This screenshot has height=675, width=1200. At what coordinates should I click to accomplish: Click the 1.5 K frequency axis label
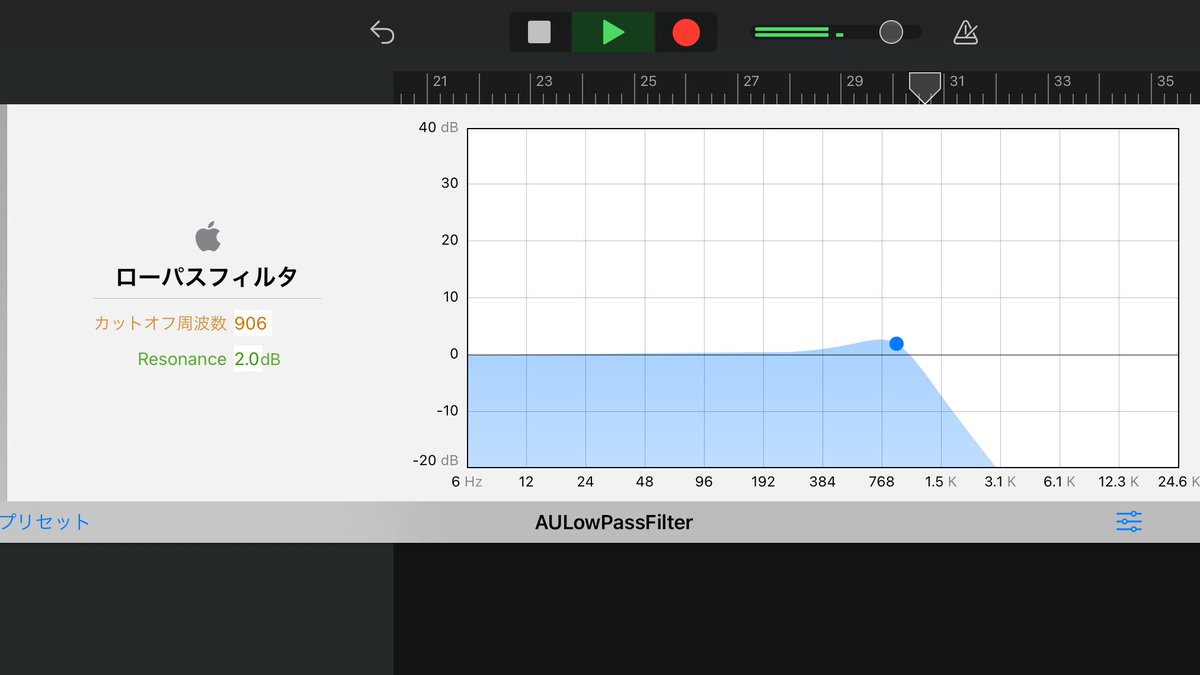pos(941,481)
